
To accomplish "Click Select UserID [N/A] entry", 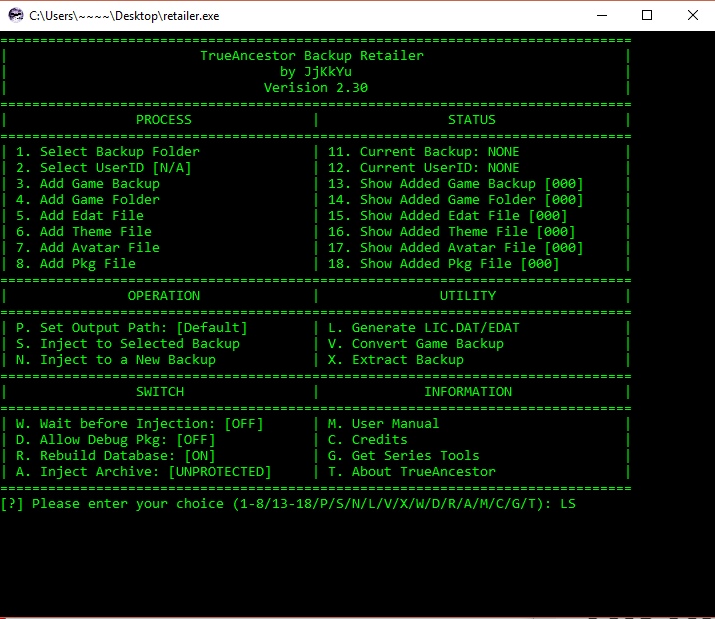I will click(103, 167).
